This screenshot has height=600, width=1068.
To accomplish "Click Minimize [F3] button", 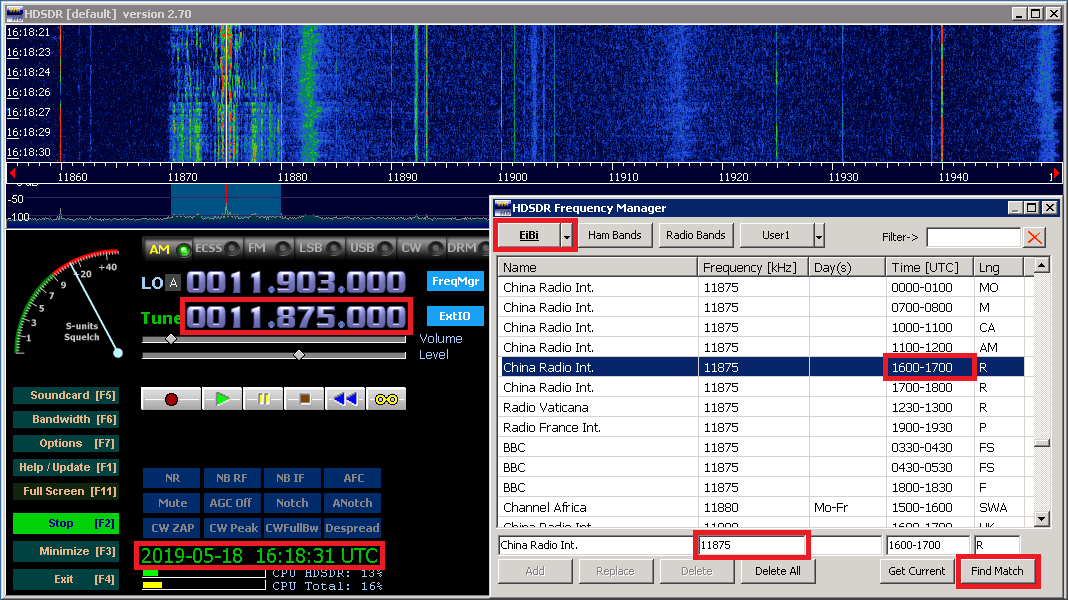I will click(x=66, y=551).
